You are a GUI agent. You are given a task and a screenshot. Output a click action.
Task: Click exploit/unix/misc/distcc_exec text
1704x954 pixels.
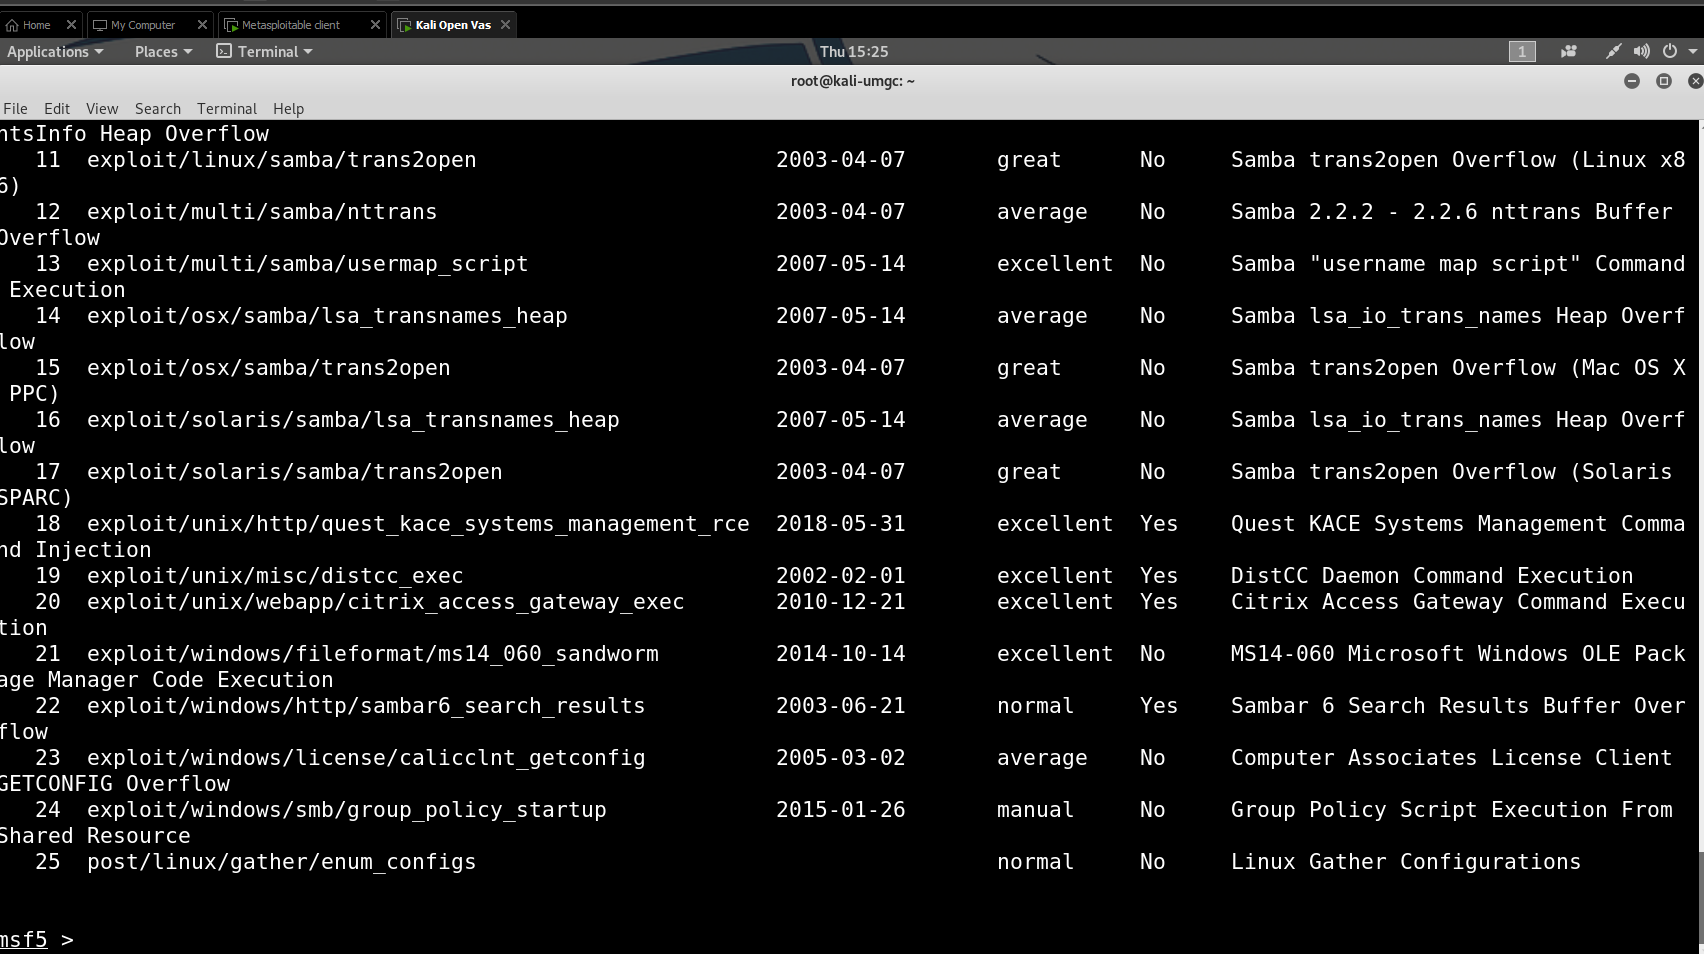coord(275,576)
